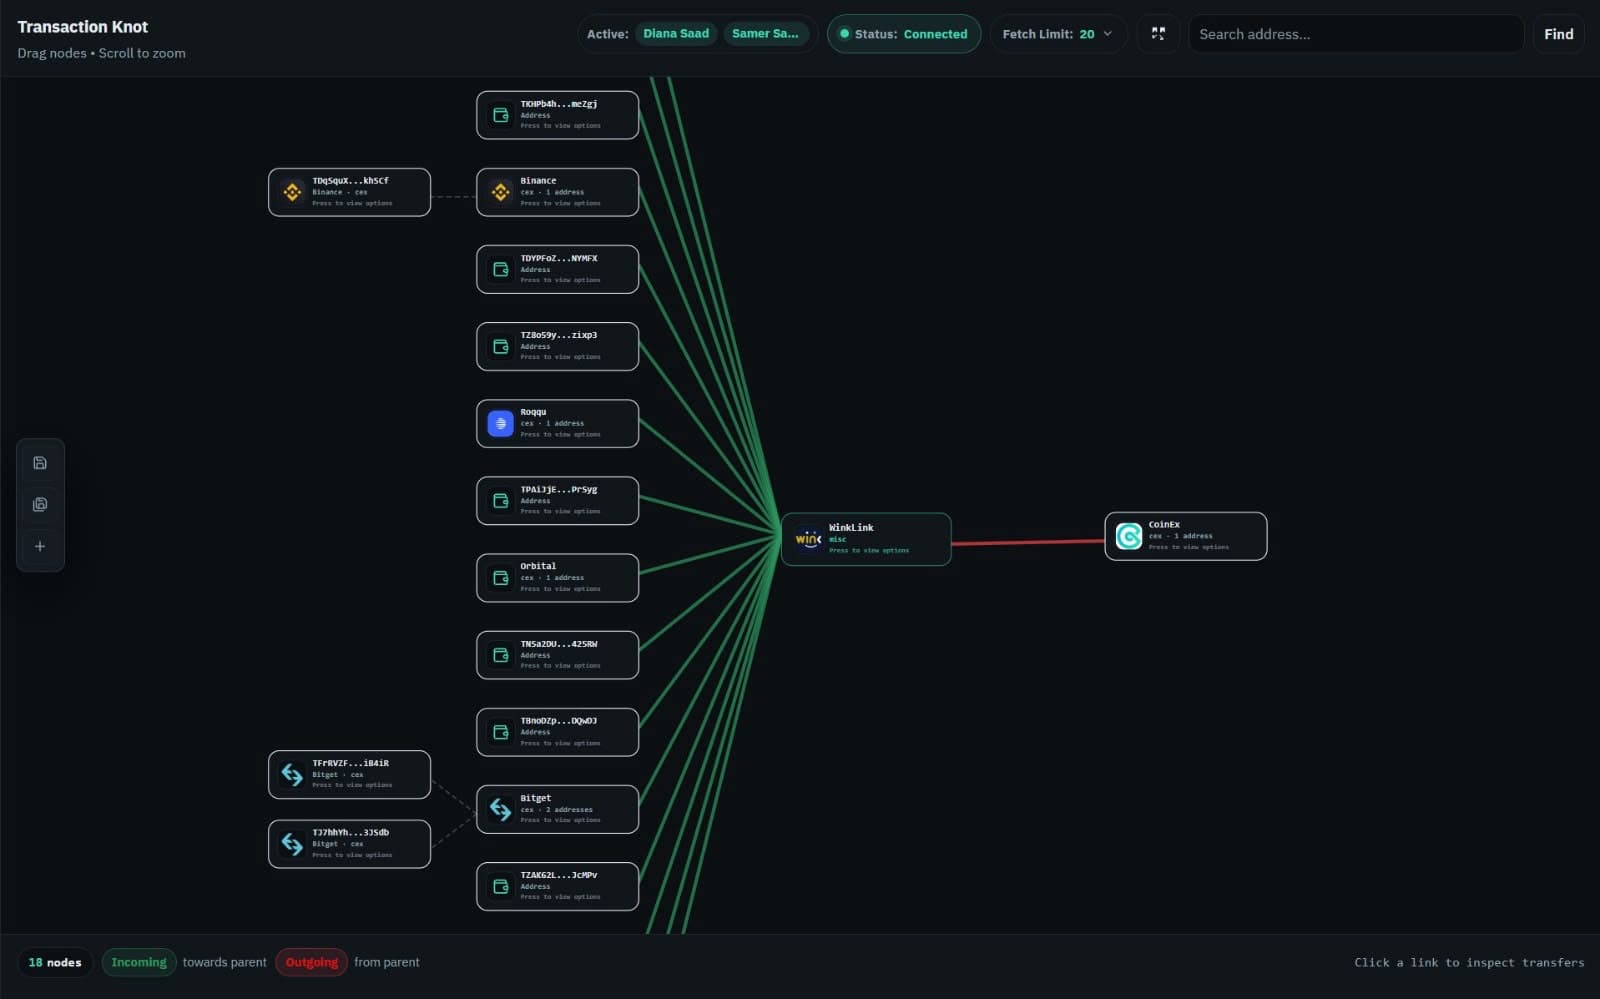Click the Transaction Knot title
1600x999 pixels.
pyautogui.click(x=83, y=27)
